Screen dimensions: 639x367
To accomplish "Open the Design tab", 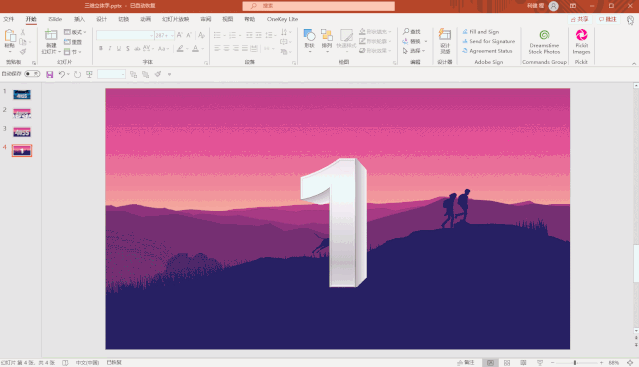I will [101, 19].
